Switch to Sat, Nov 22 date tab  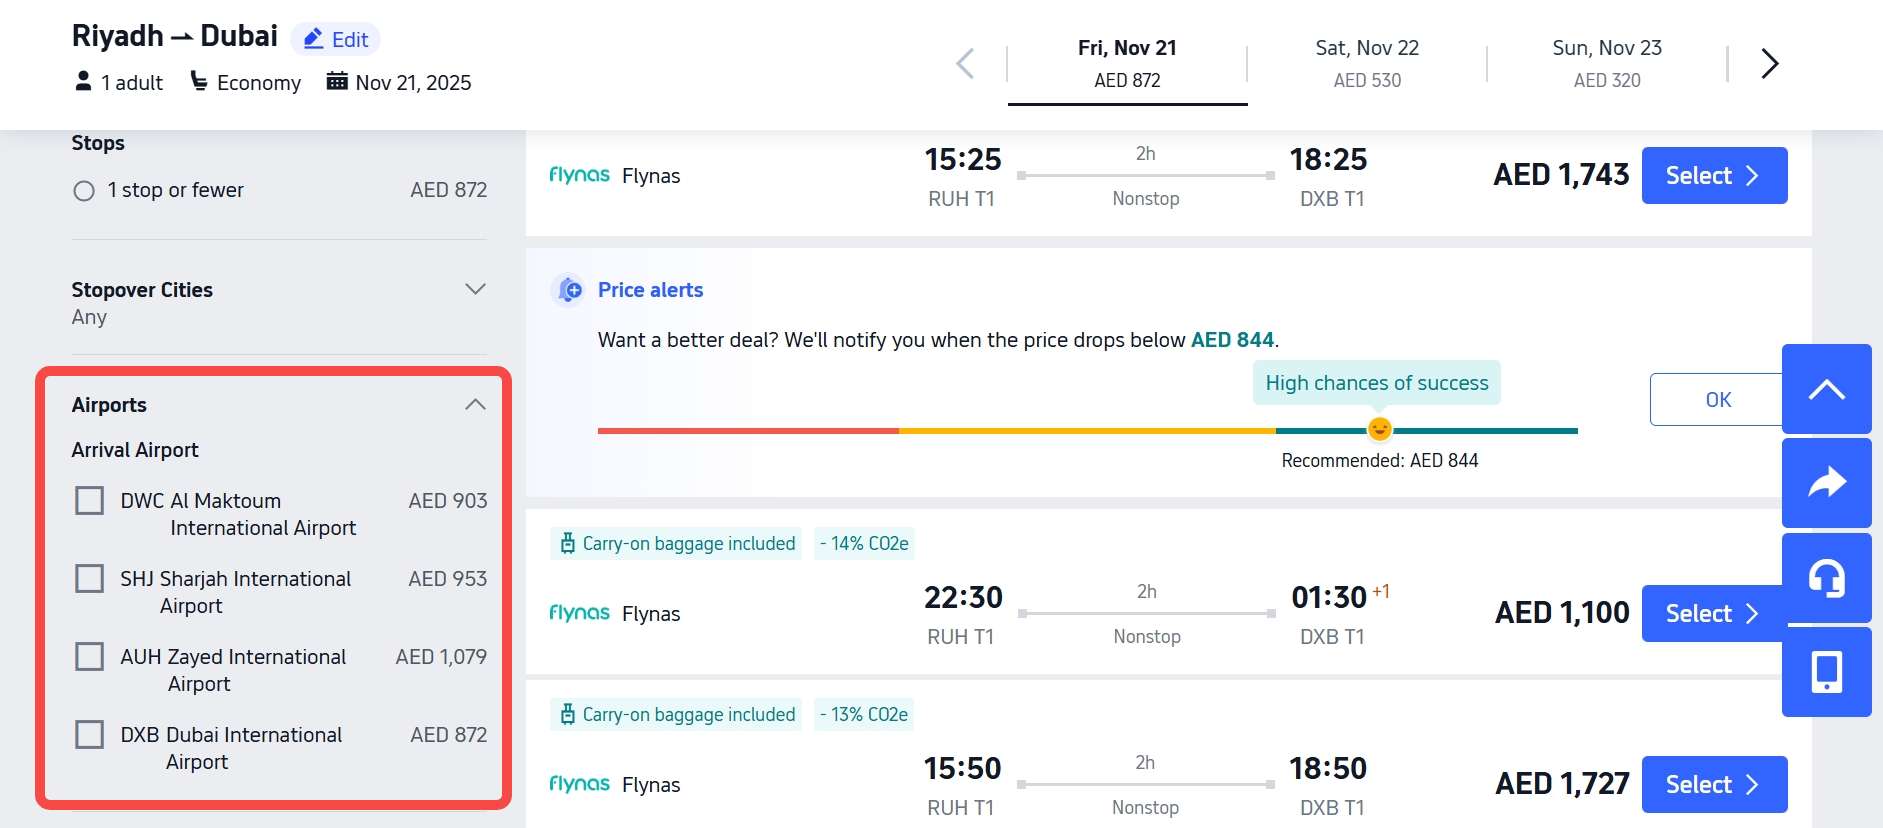[x=1367, y=63]
